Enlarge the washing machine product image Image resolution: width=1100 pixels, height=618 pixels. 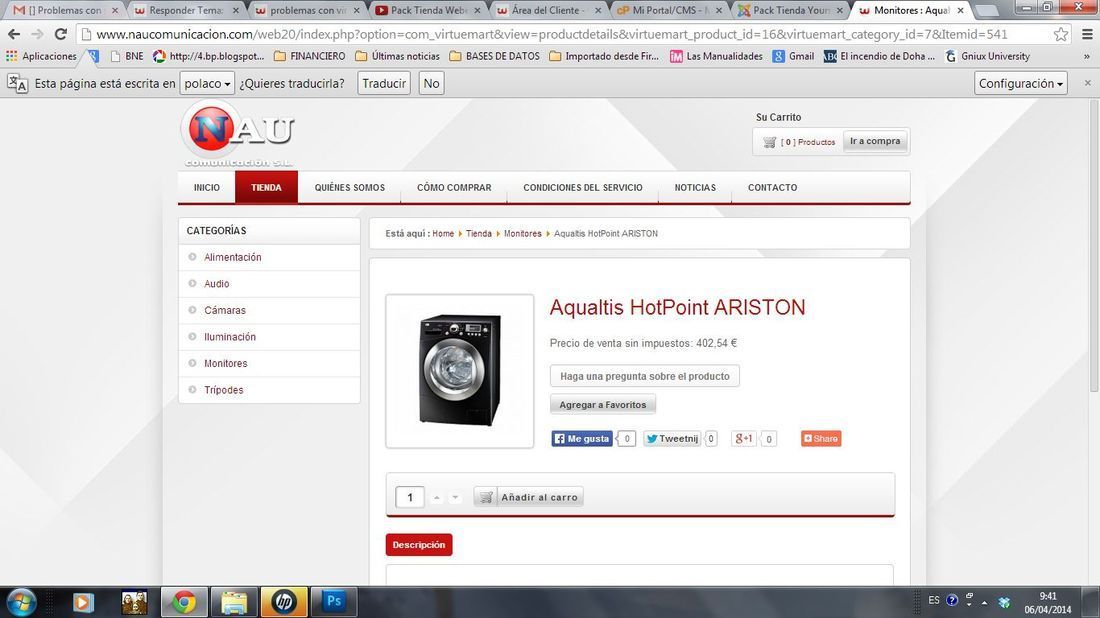point(460,370)
